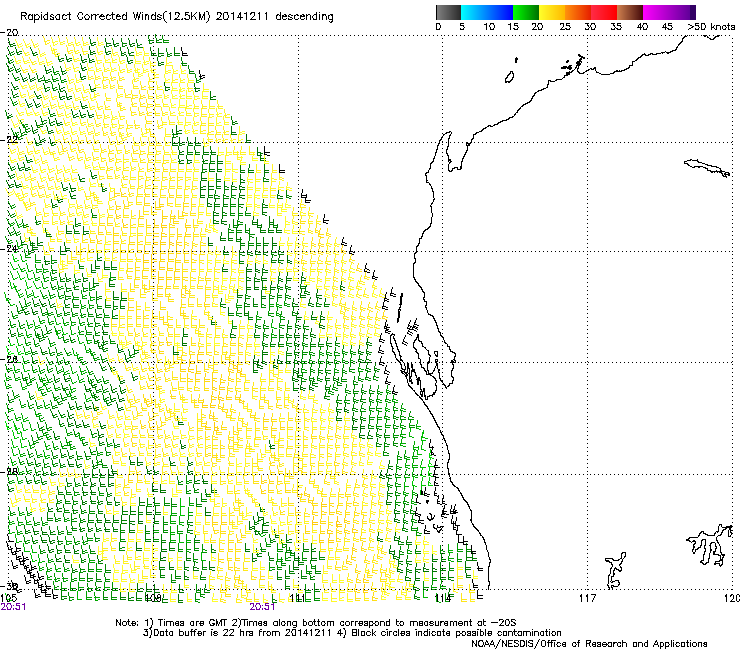Click the cyan 5-10 knots legend swatch

(x=474, y=12)
